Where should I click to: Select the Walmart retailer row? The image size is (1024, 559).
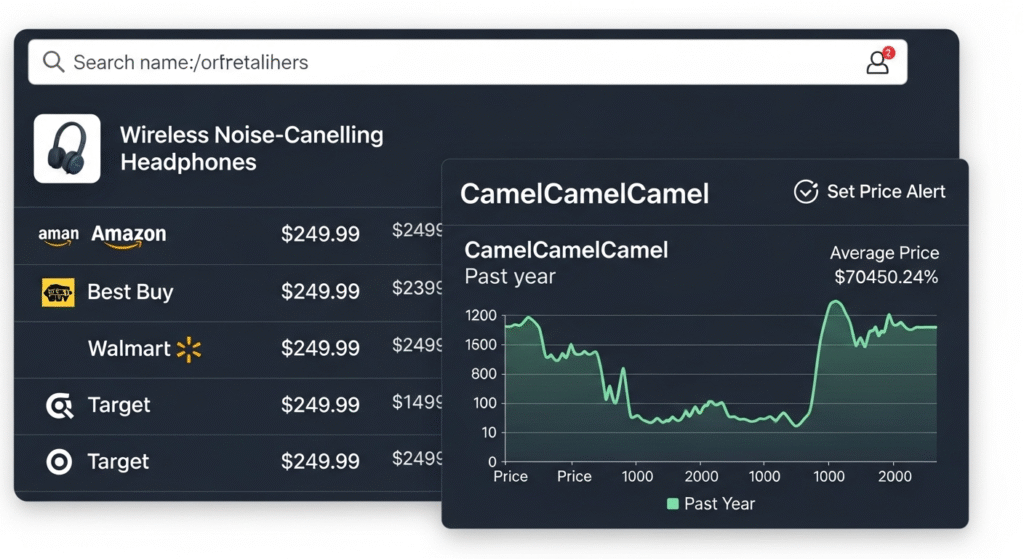tap(128, 349)
